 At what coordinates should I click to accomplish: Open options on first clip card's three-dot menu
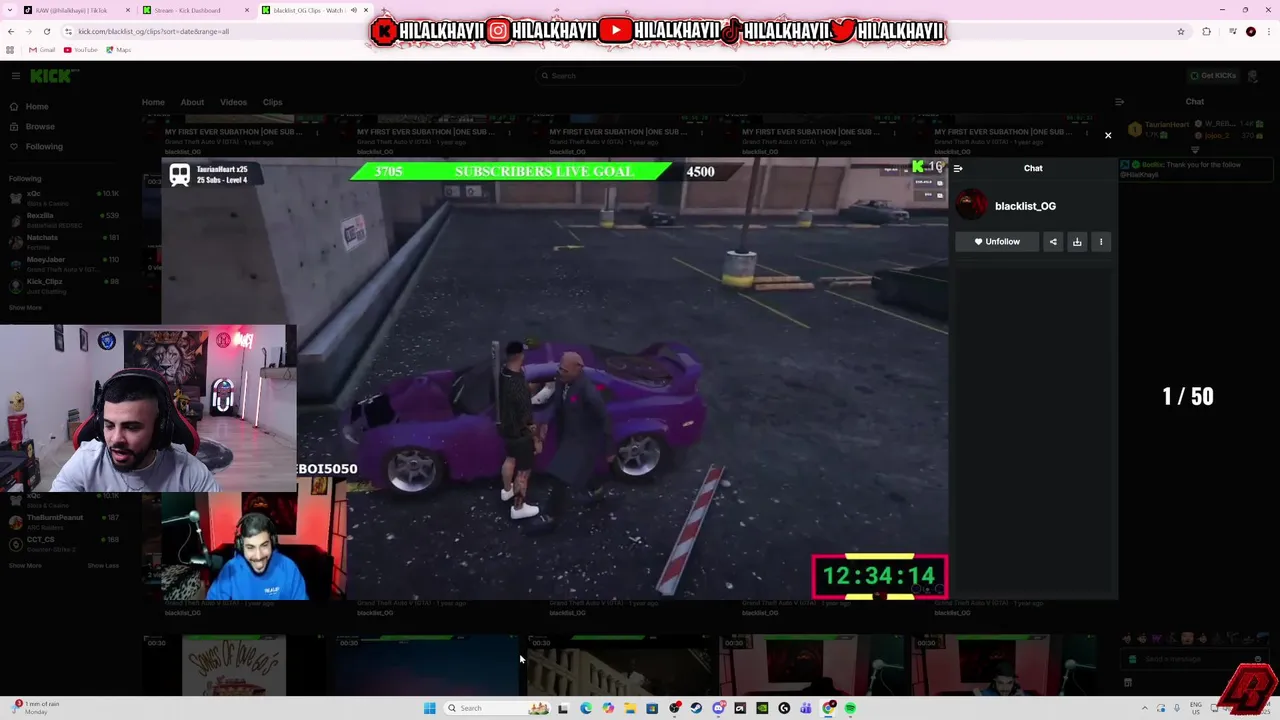(x=317, y=132)
